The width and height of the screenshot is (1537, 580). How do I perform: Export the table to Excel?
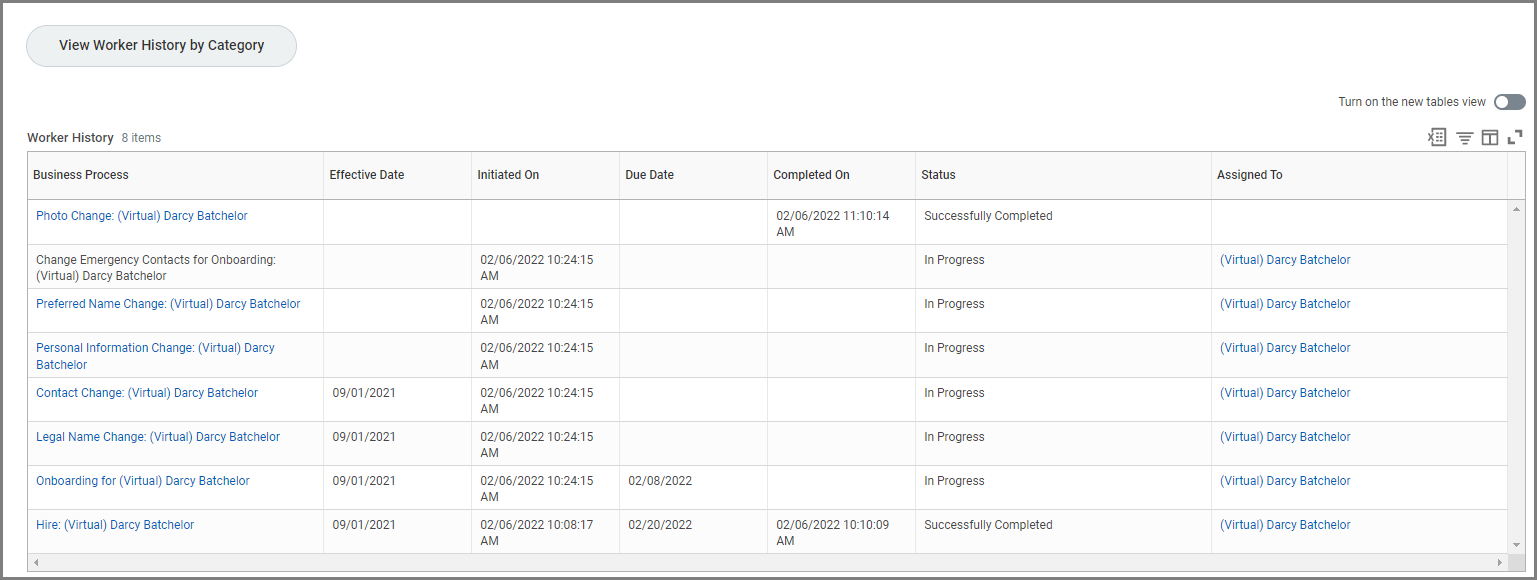[1437, 138]
